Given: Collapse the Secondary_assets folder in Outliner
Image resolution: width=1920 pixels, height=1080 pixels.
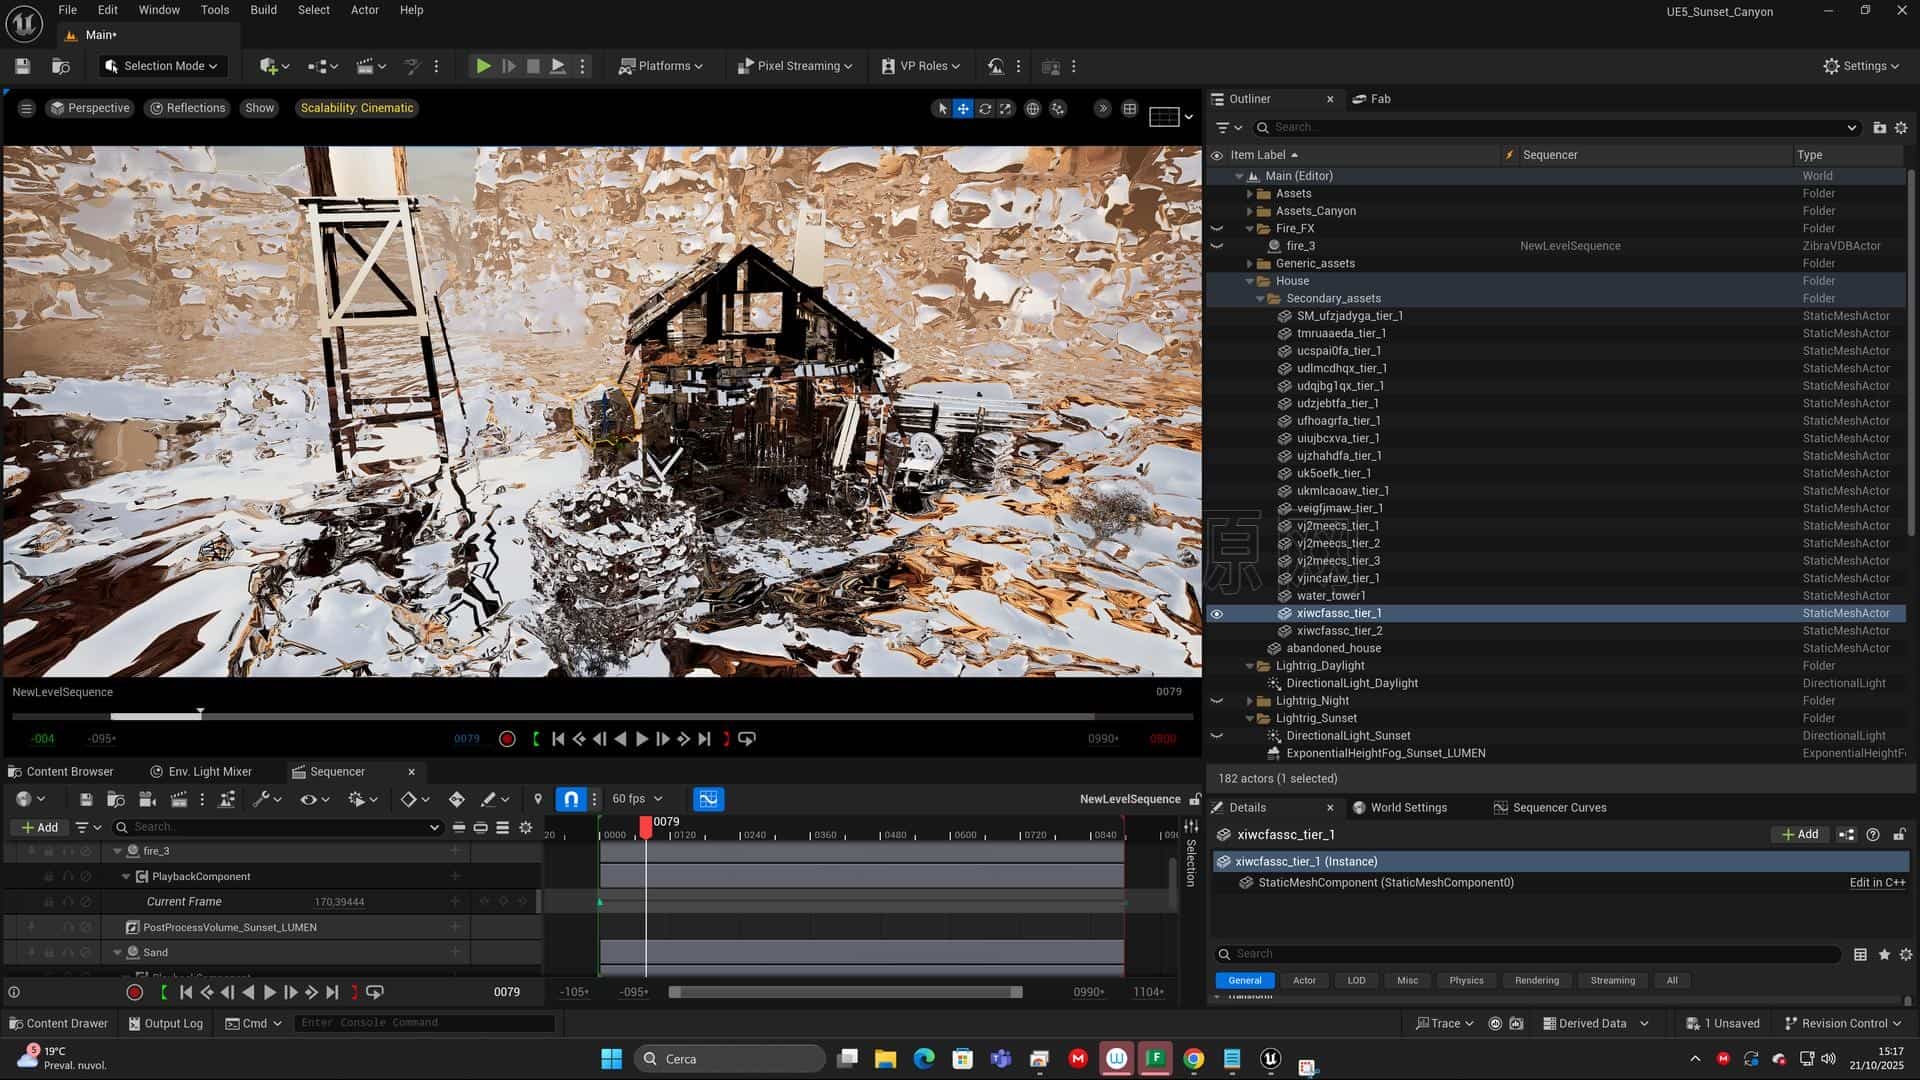Looking at the screenshot, I should pos(1261,298).
